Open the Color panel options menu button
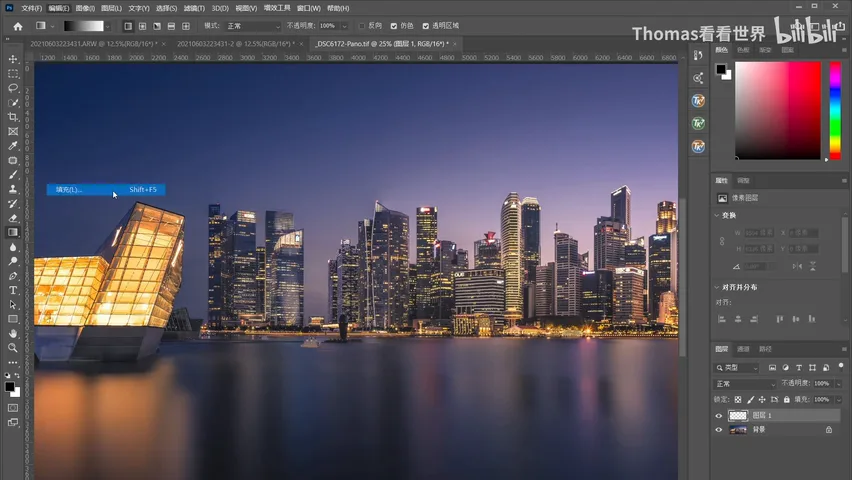Screen dimensions: 852x480 coord(844,50)
